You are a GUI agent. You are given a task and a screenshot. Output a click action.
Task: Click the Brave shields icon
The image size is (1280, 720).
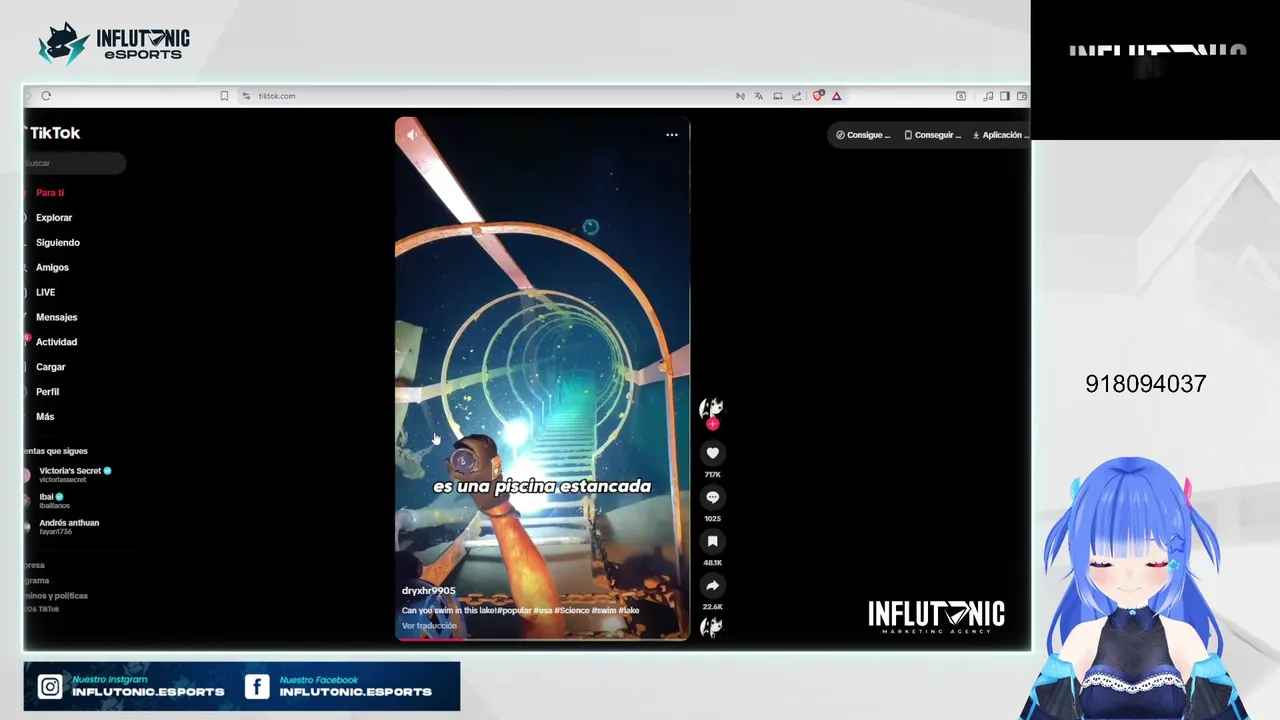click(818, 96)
